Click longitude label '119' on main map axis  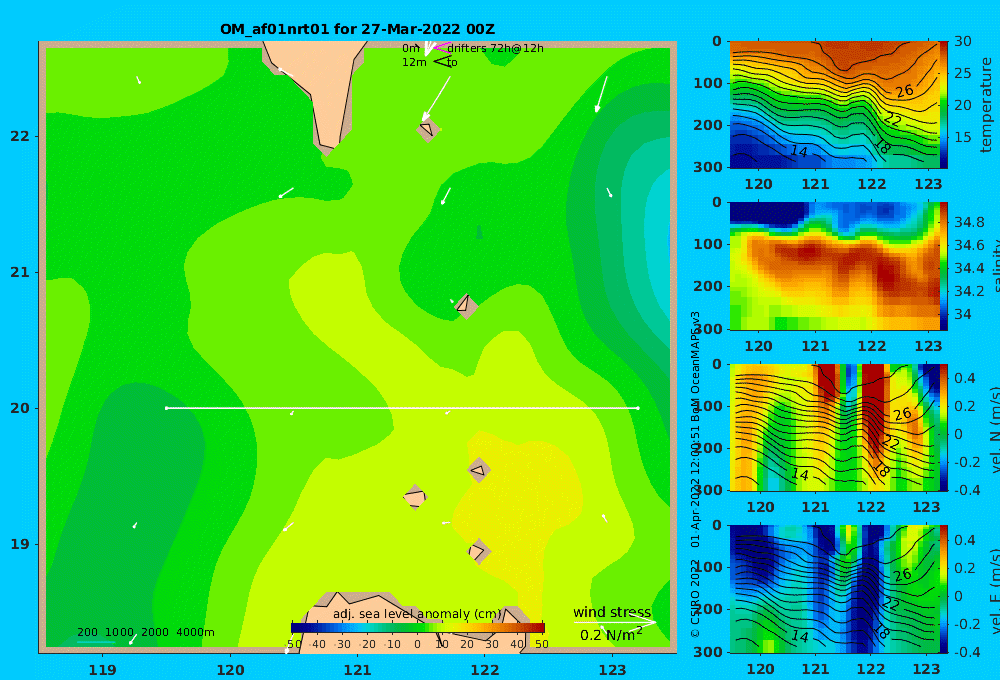pyautogui.click(x=102, y=670)
